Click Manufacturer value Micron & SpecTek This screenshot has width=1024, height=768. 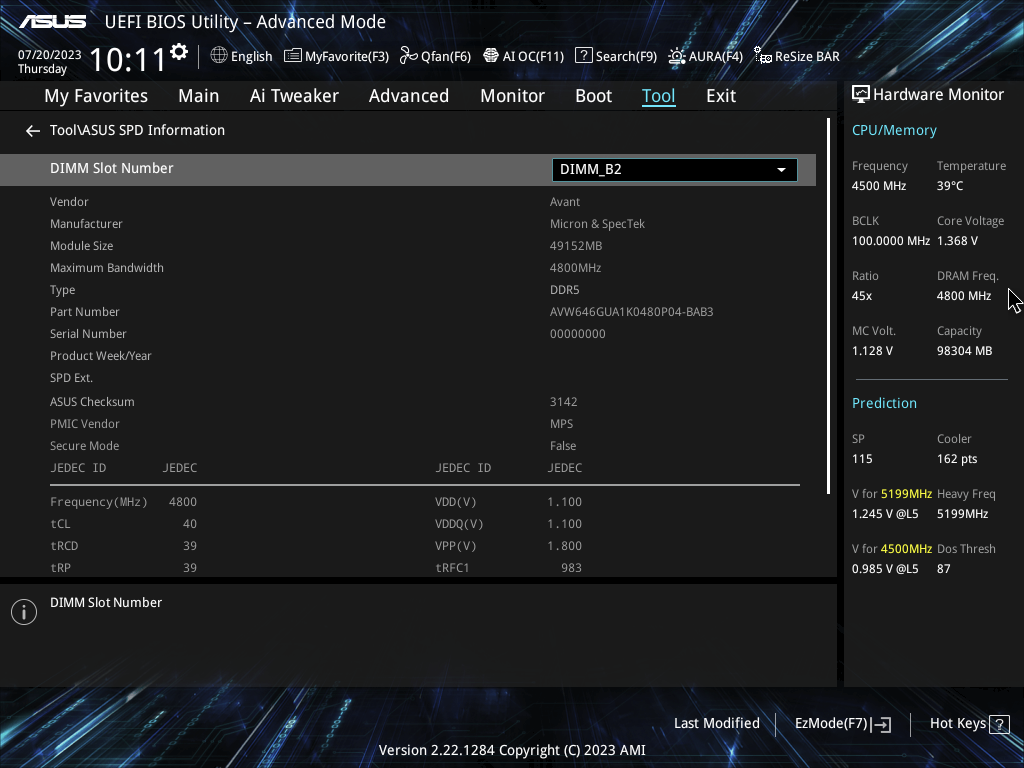coord(598,224)
